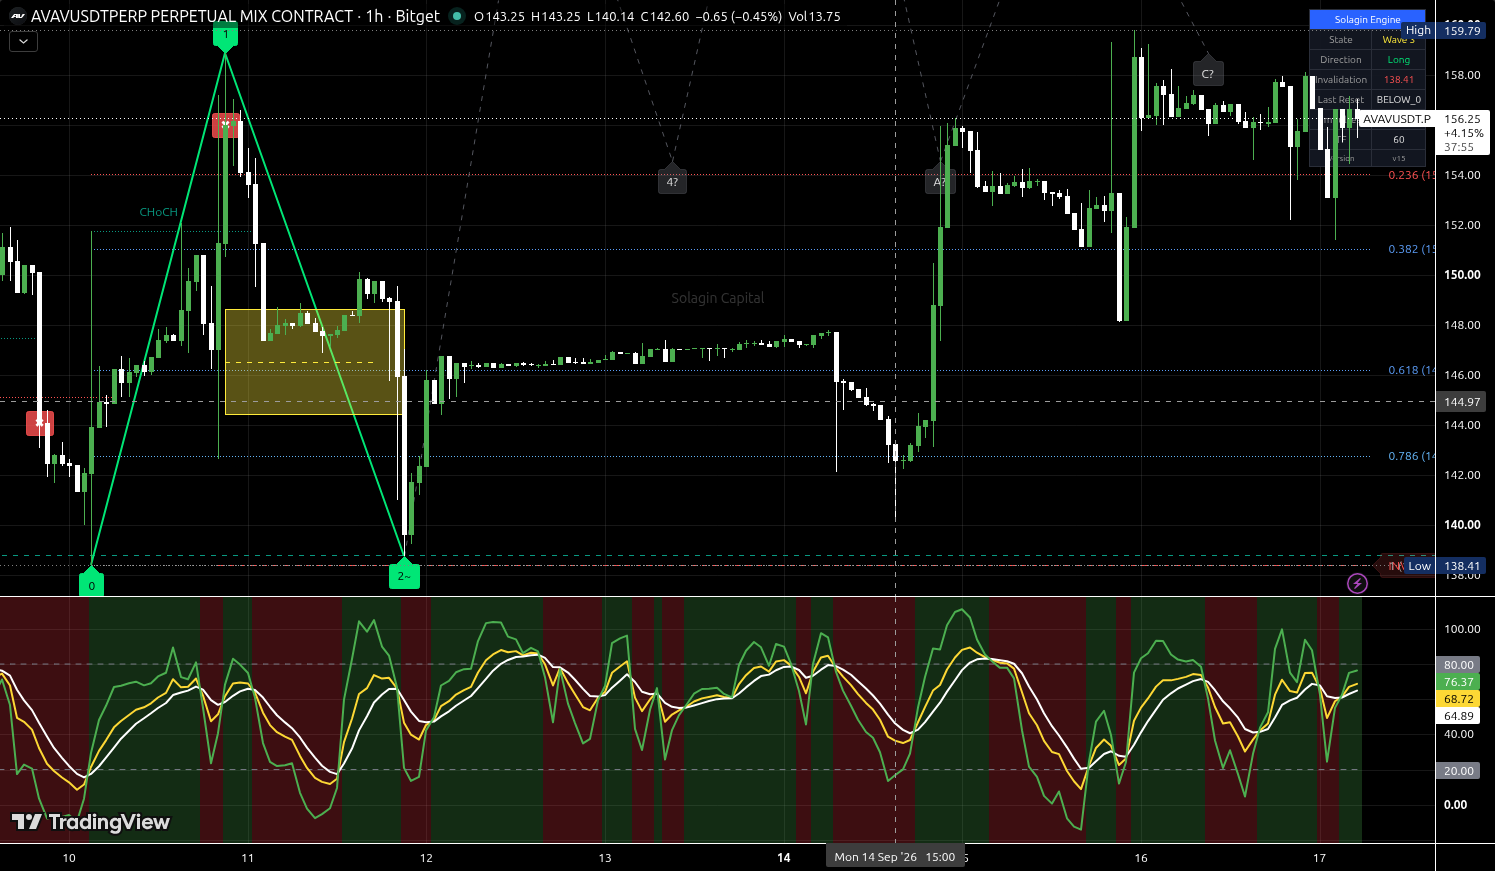Viewport: 1495px width, 871px height.
Task: Collapse the chart legend with the chevron
Action: pos(23,42)
